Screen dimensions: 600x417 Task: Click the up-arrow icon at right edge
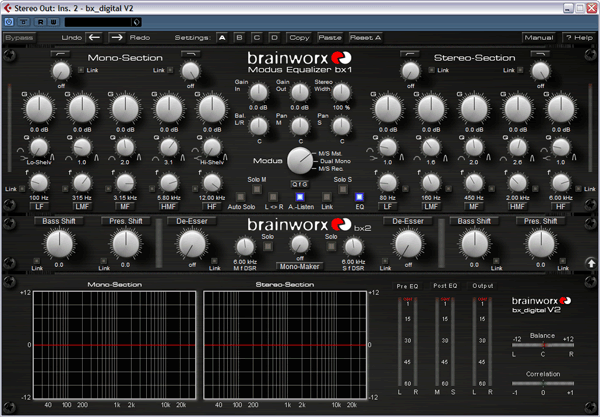pyautogui.click(x=590, y=263)
